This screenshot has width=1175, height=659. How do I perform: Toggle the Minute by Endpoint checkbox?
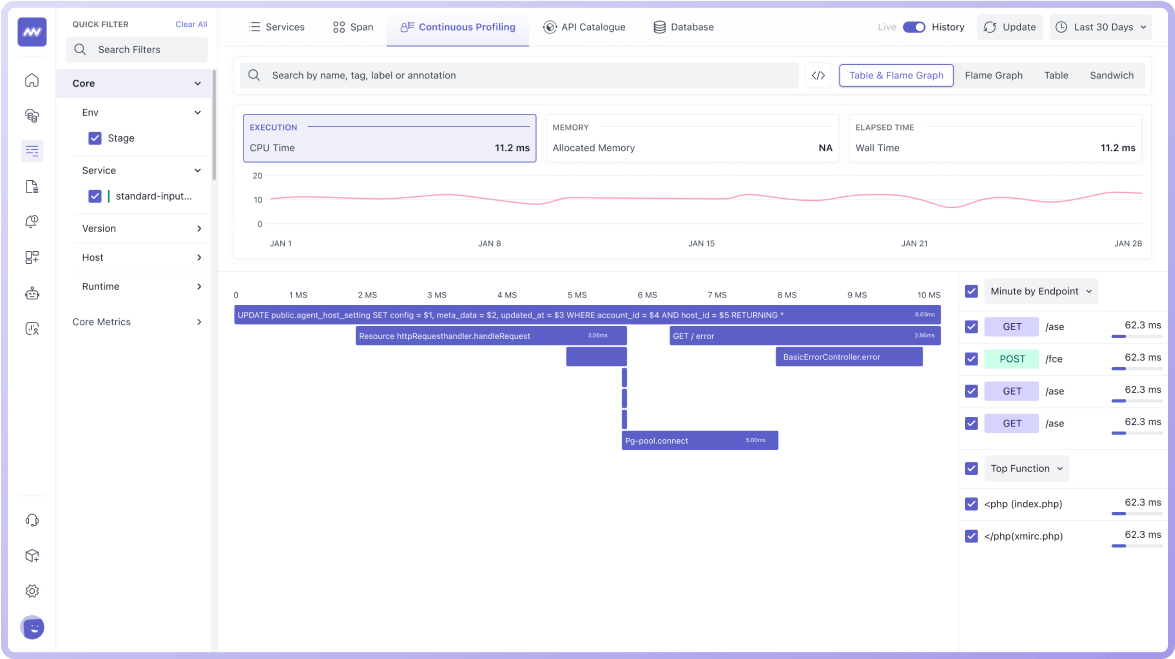coord(971,291)
